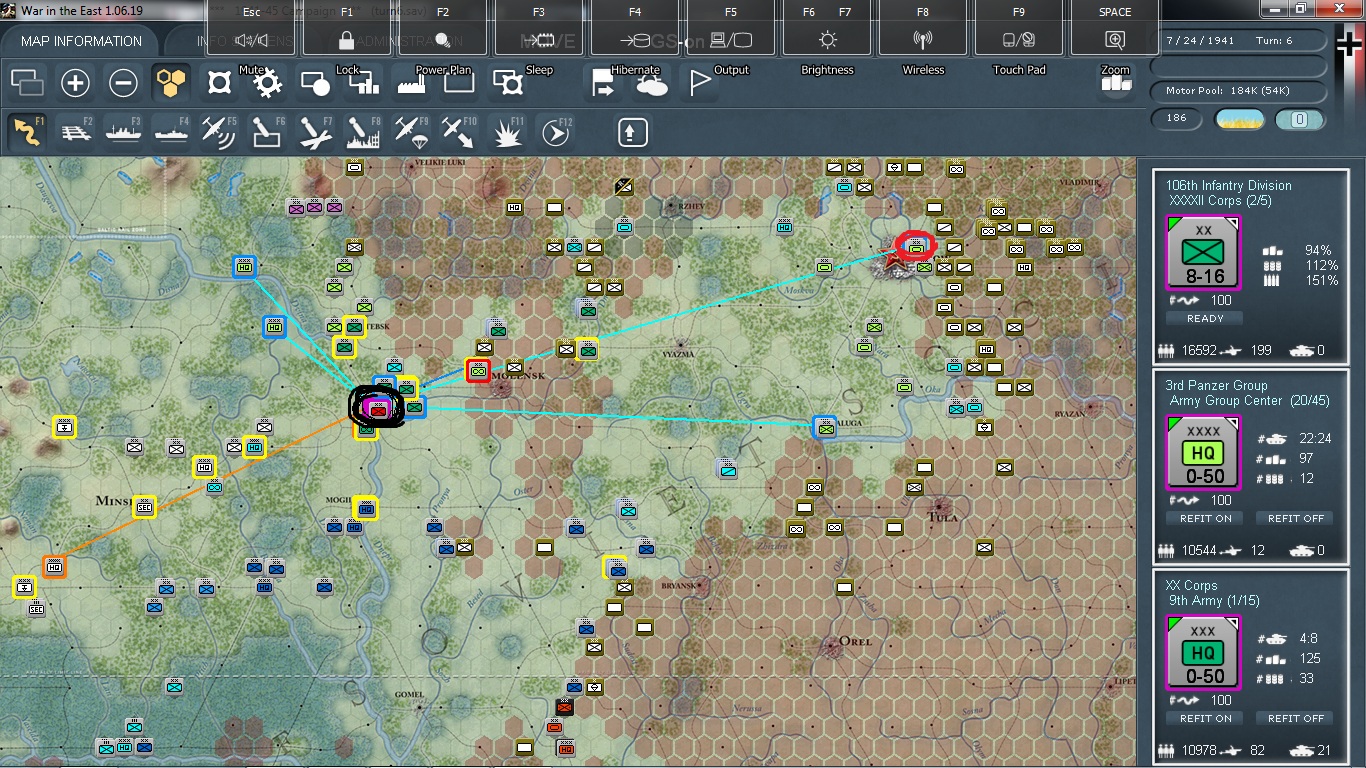Select the F6 bomb unit icon
This screenshot has width=1366, height=768.
click(x=267, y=132)
